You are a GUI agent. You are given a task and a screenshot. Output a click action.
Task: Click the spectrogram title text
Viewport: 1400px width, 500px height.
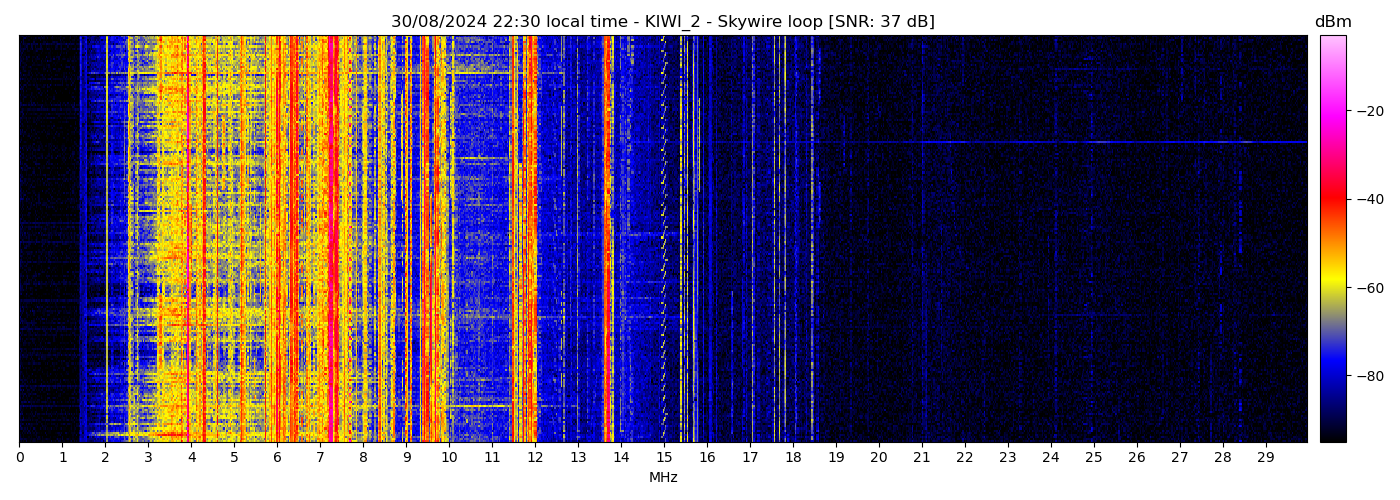tap(662, 22)
